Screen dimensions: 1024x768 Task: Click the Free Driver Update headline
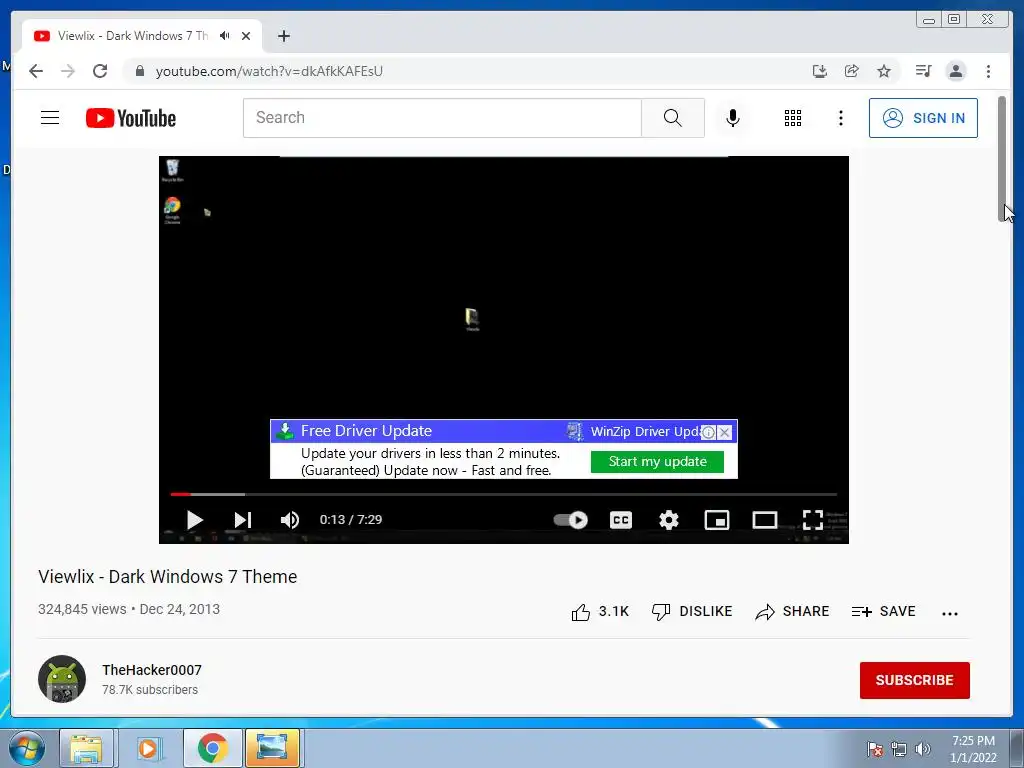tap(366, 431)
